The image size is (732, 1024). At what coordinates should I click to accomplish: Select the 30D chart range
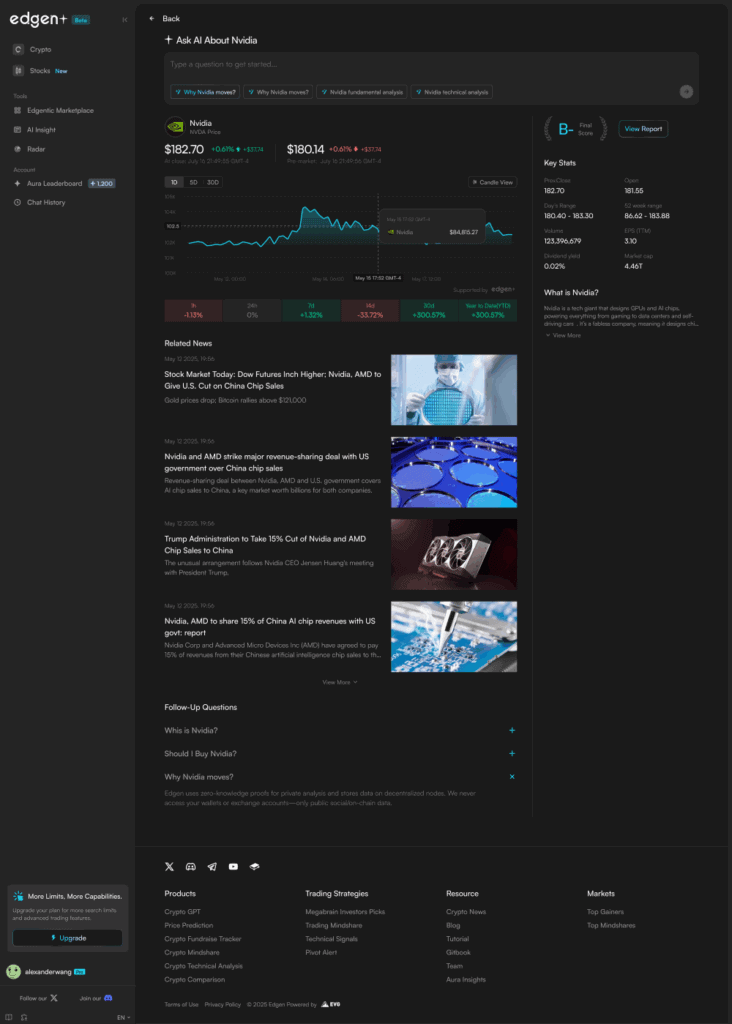tap(213, 182)
